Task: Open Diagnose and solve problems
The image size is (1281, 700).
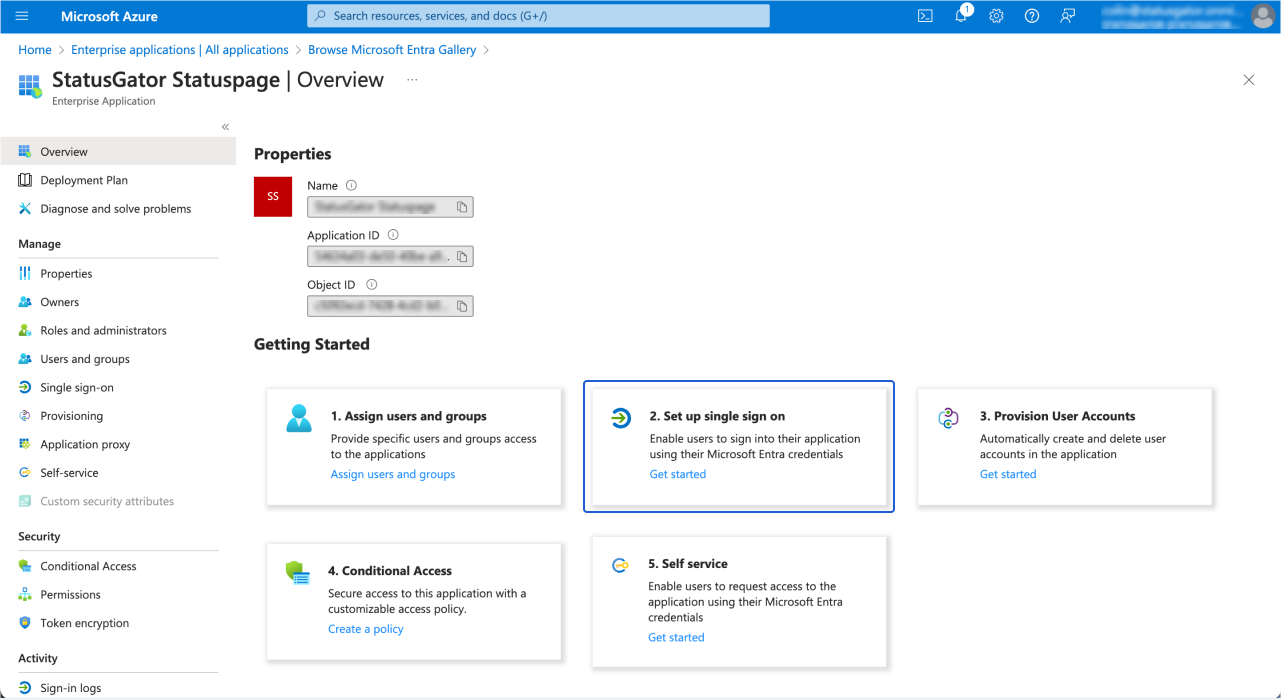Action: coord(118,209)
